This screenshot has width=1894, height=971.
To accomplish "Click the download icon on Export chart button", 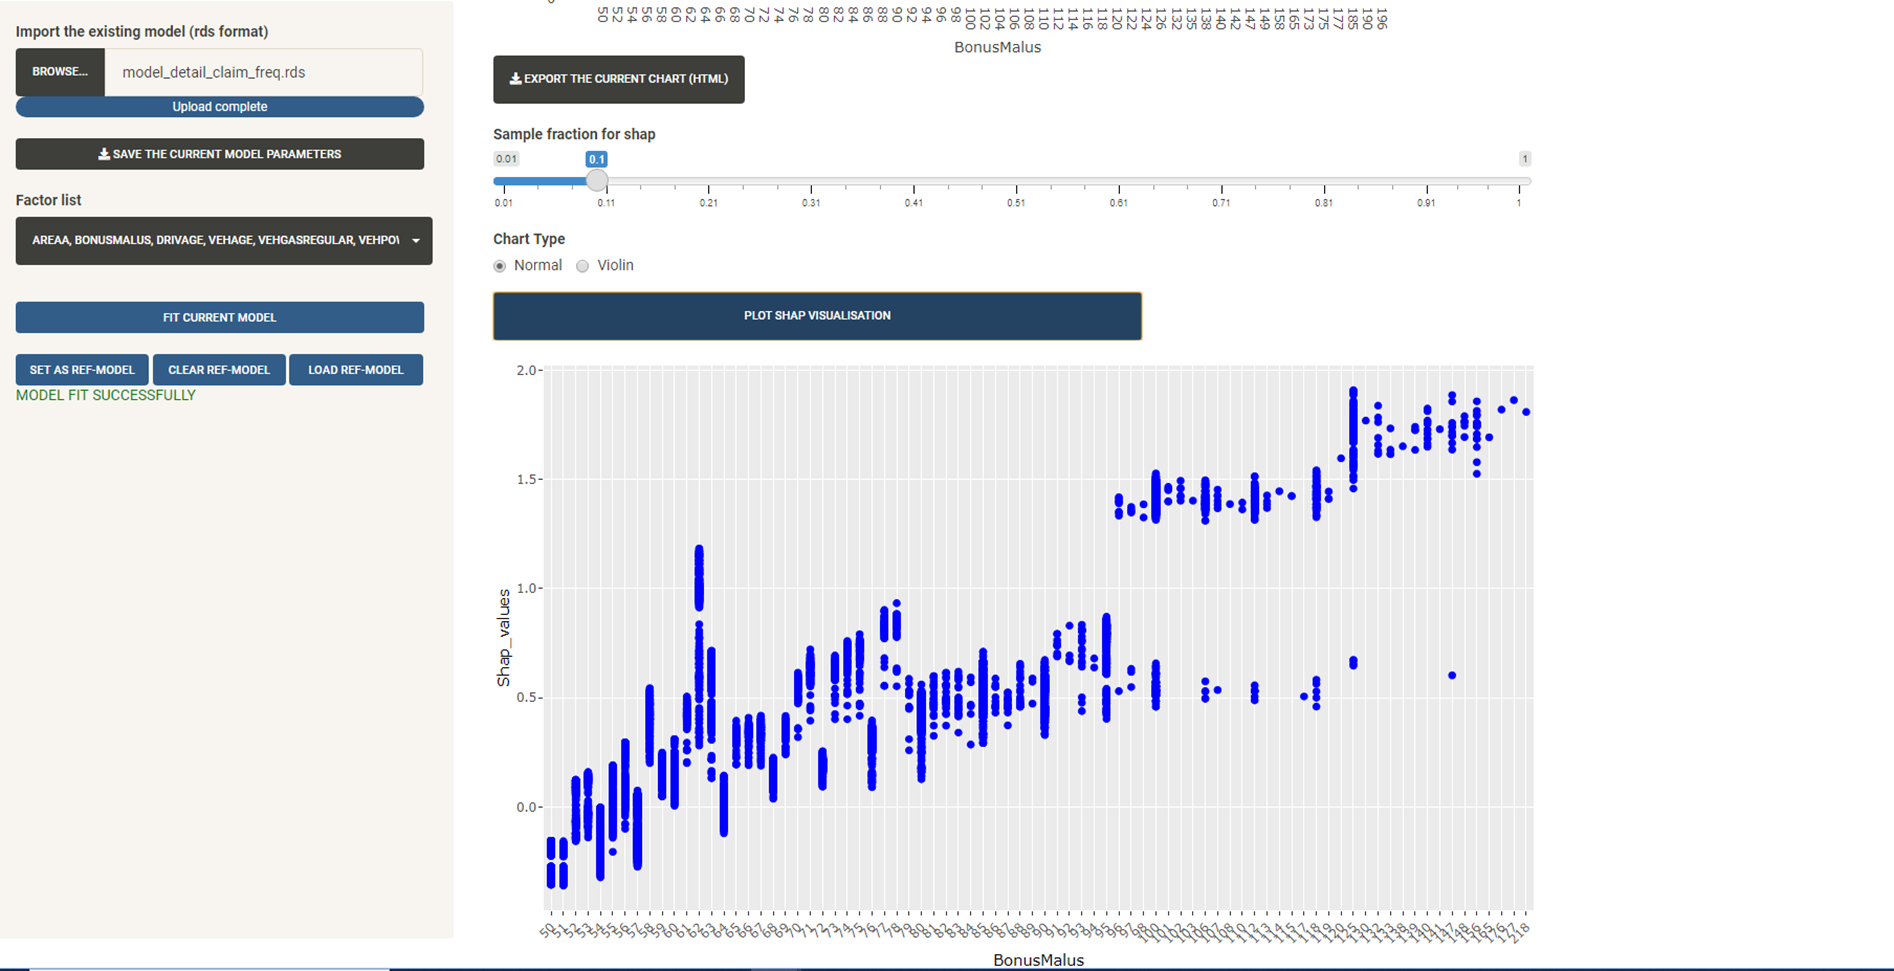I will [x=515, y=79].
